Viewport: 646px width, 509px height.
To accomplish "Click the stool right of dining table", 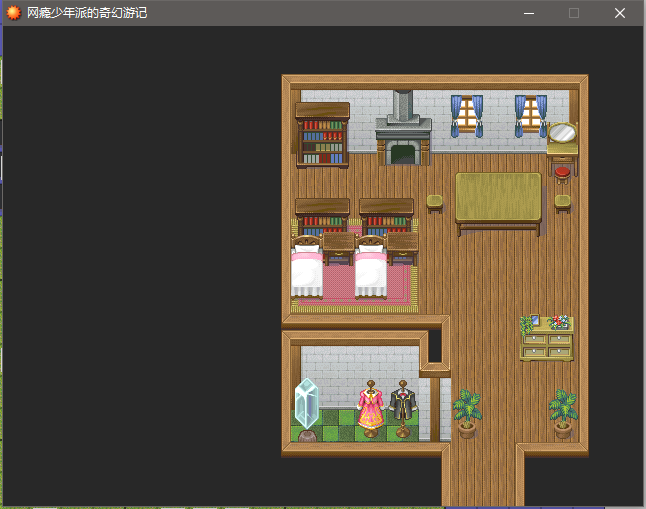I will point(562,204).
